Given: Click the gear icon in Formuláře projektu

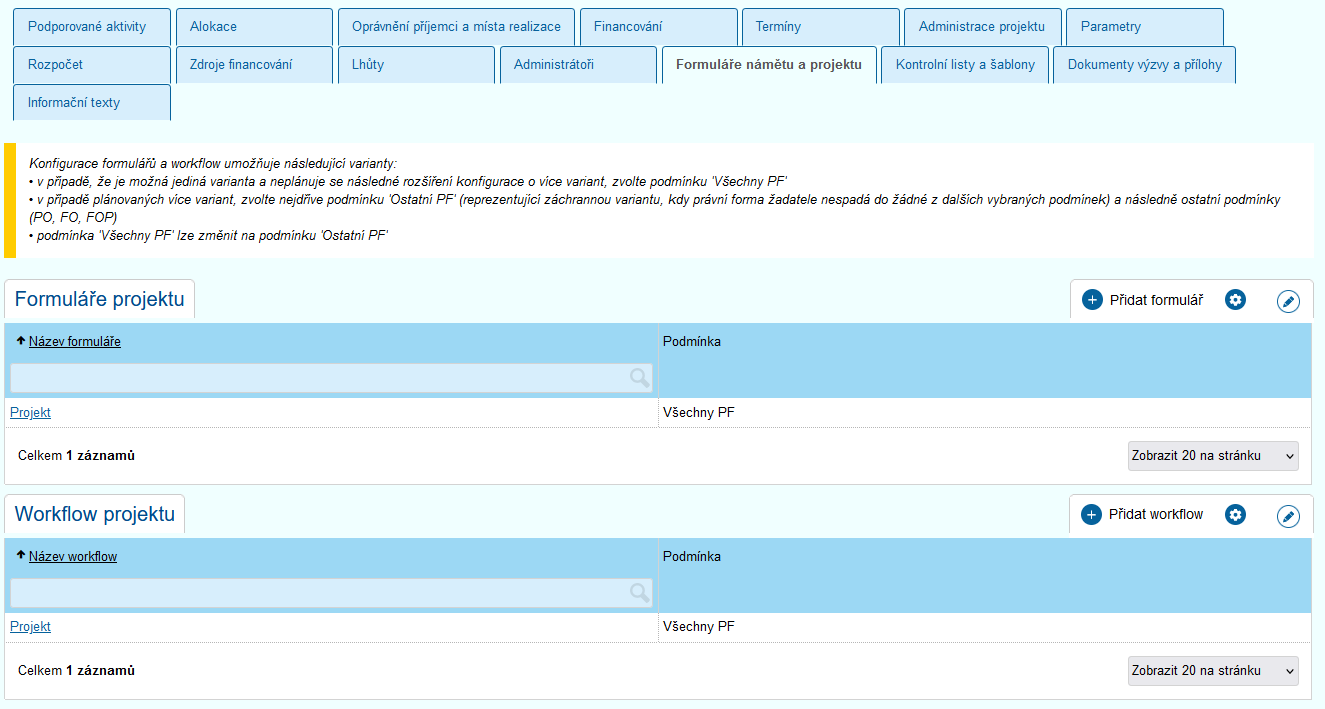Looking at the screenshot, I should coord(1236,300).
